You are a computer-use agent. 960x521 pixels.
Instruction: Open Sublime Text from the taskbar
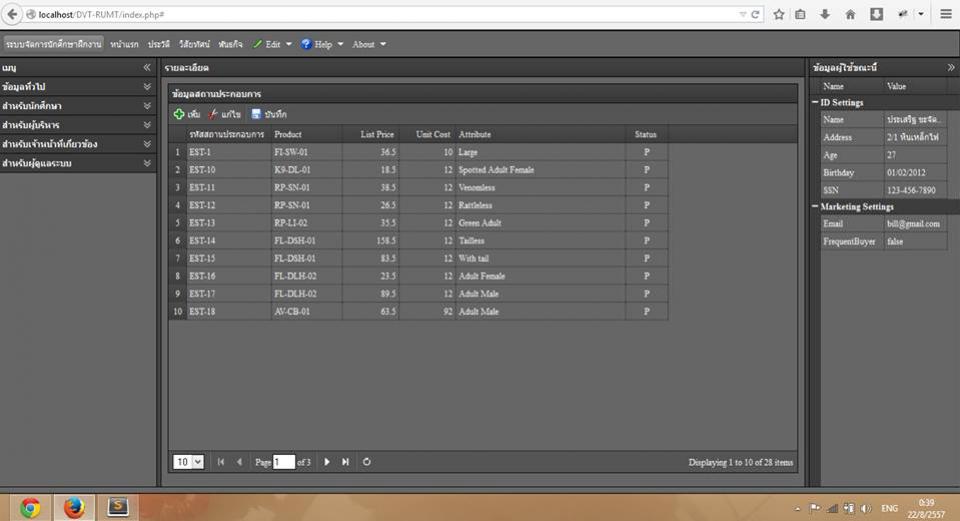tap(118, 507)
